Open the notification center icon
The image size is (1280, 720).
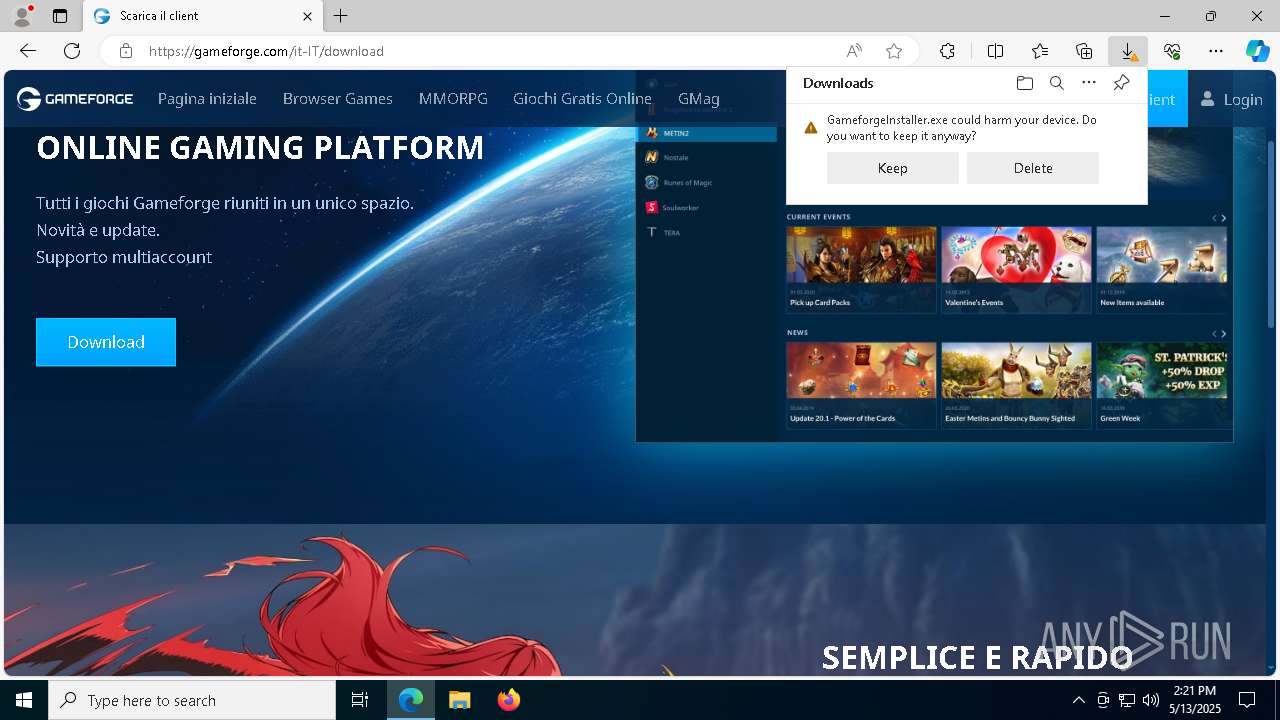tap(1247, 700)
